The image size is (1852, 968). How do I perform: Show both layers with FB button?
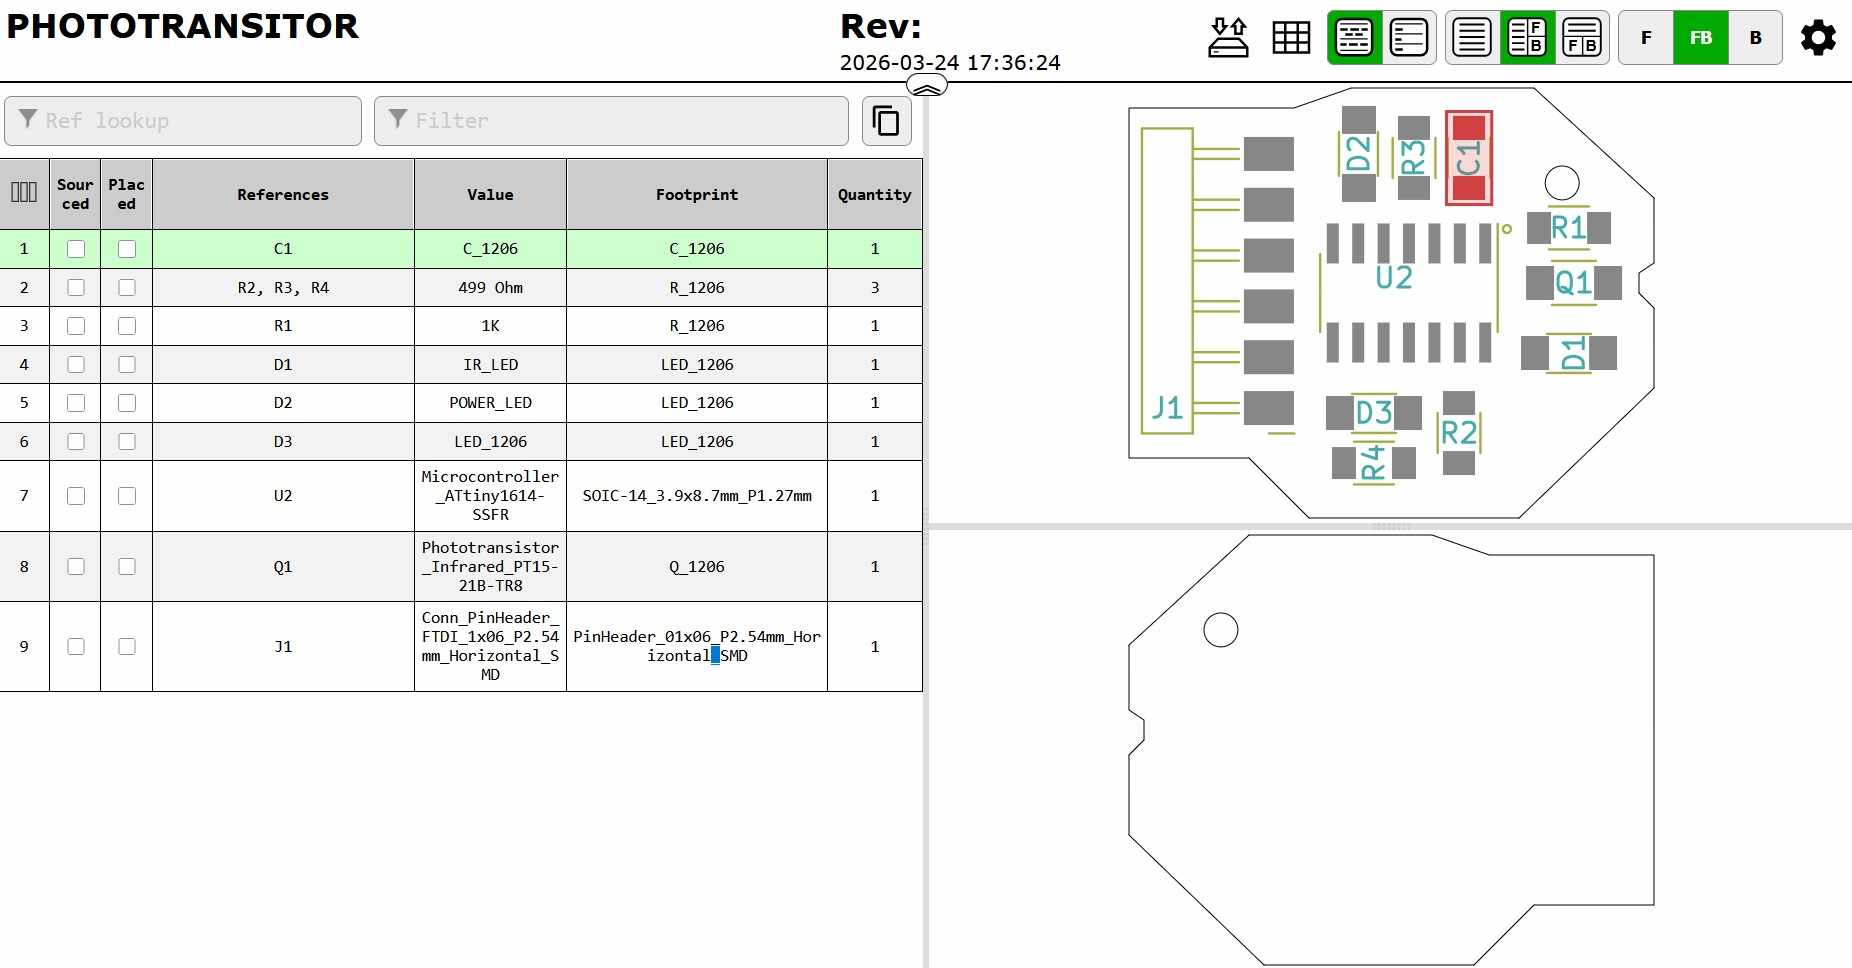coord(1701,38)
